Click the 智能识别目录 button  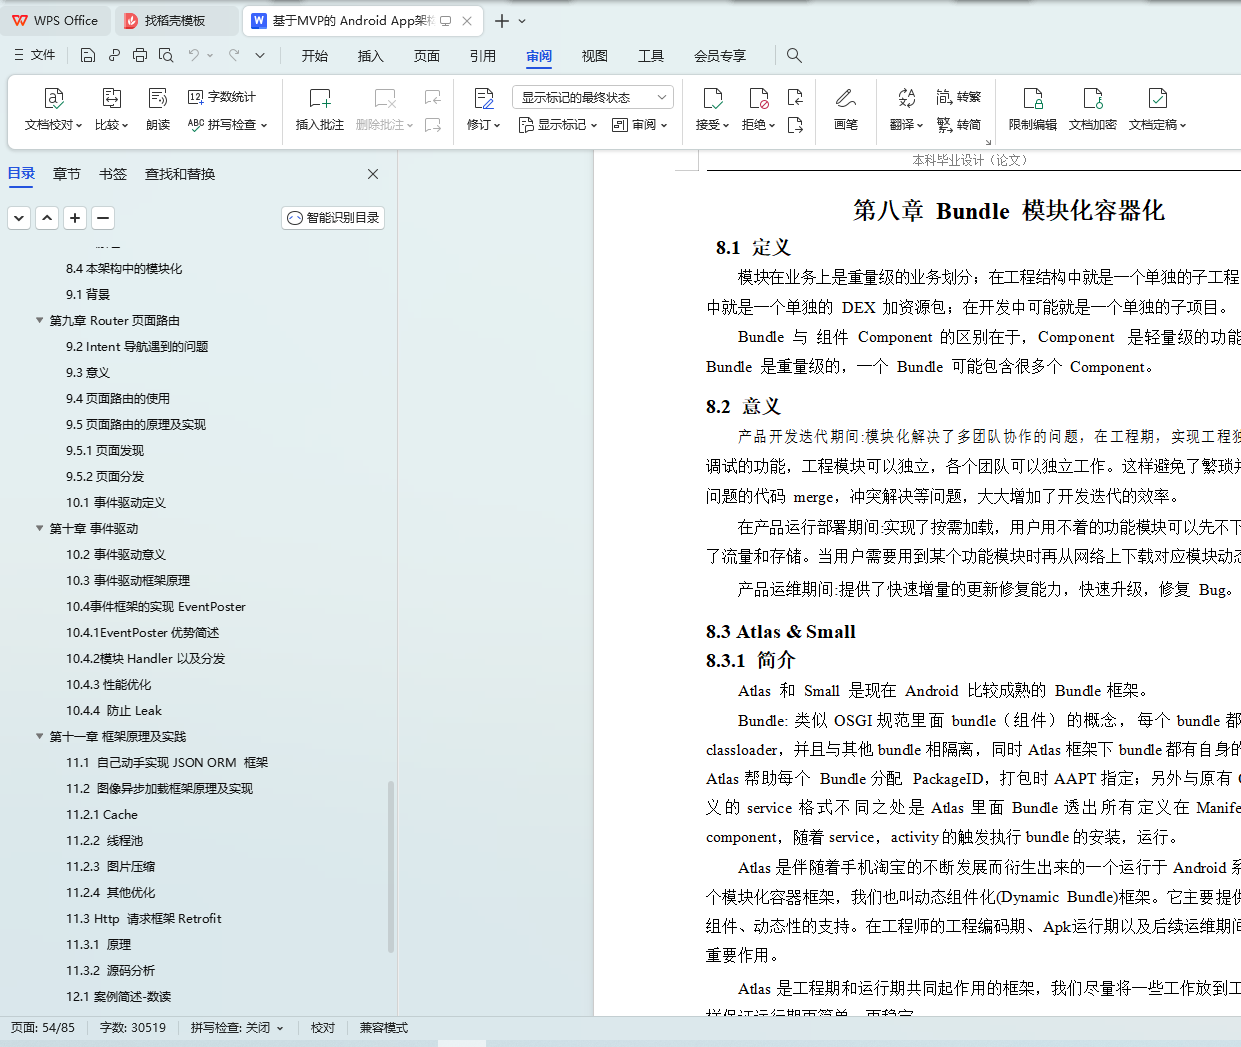[333, 217]
